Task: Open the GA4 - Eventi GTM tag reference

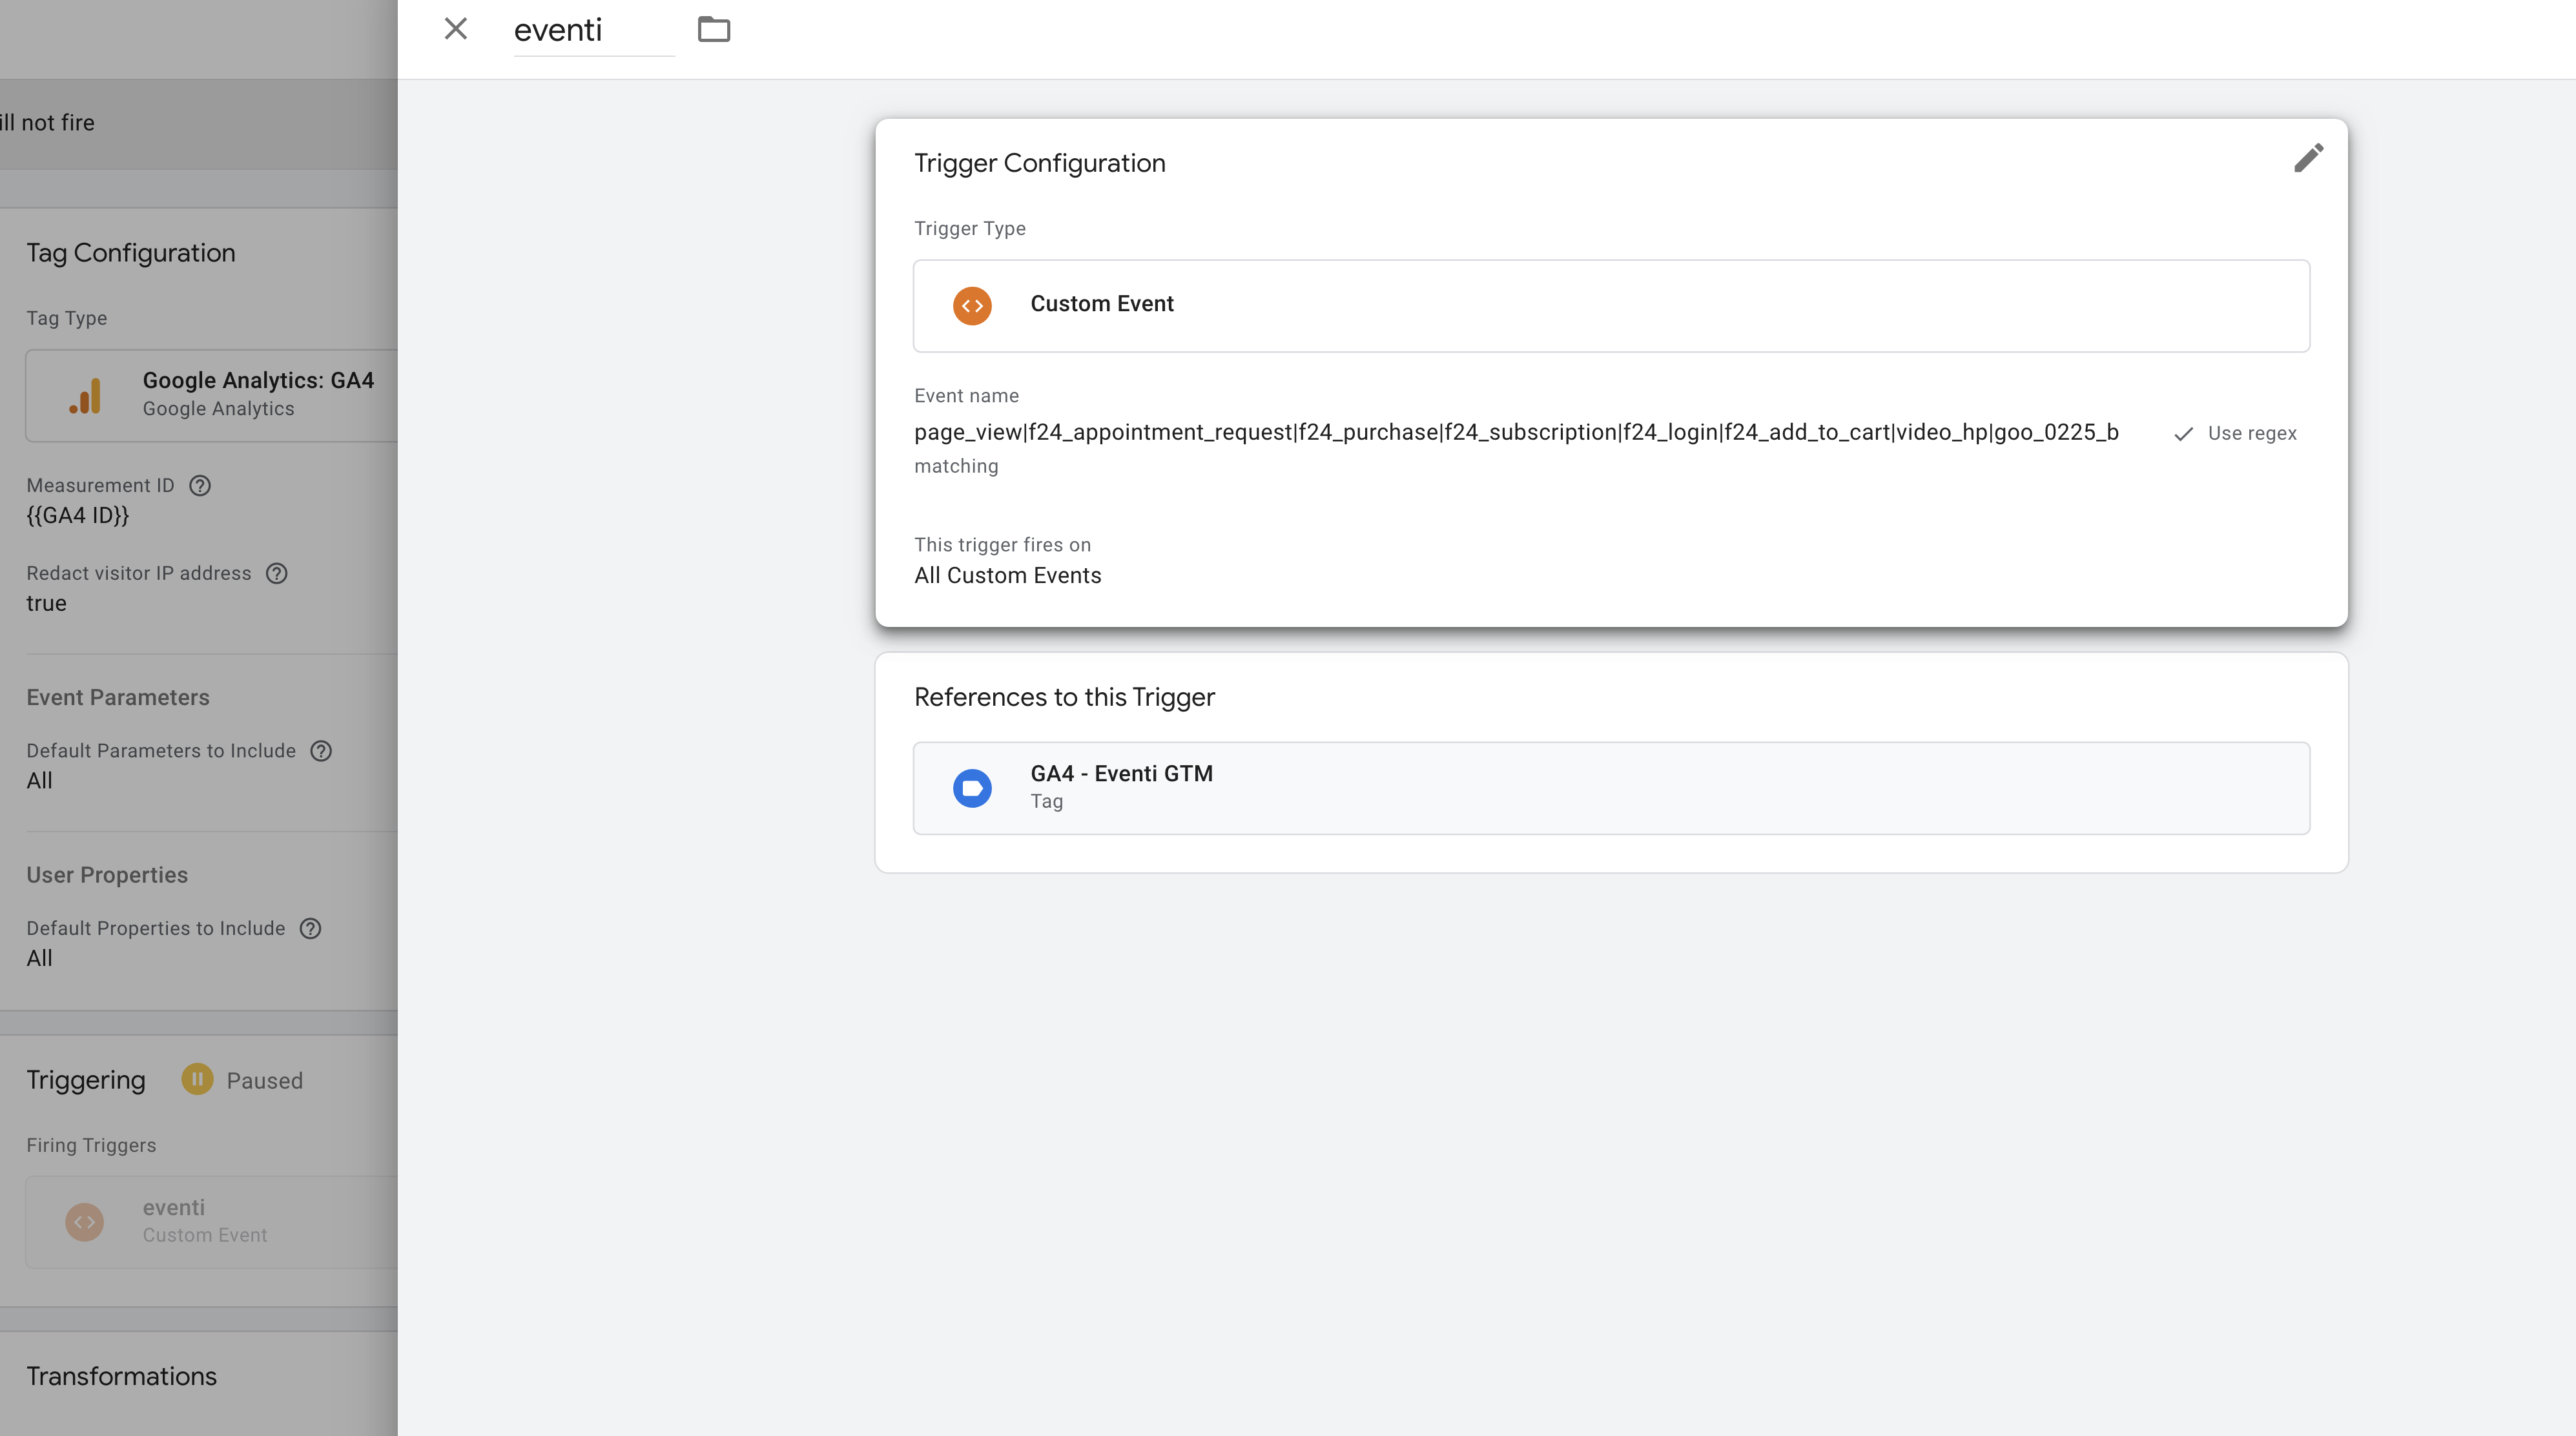Action: pyautogui.click(x=1611, y=787)
